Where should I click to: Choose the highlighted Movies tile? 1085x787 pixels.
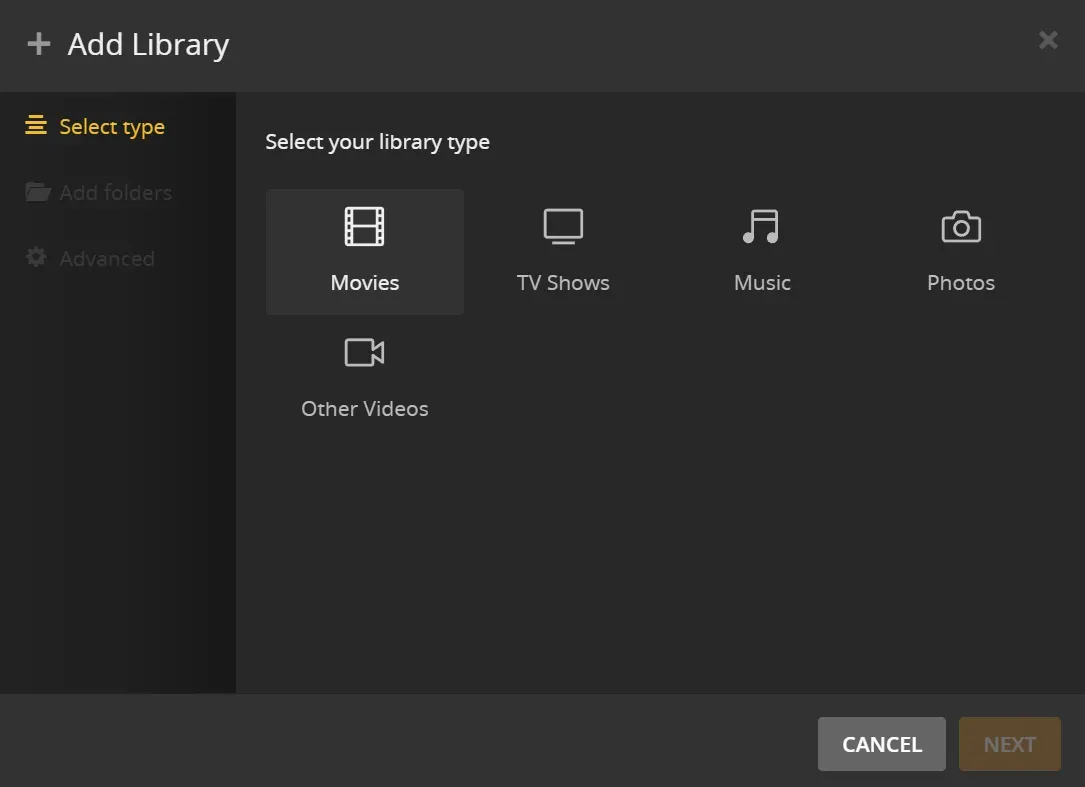coord(364,252)
